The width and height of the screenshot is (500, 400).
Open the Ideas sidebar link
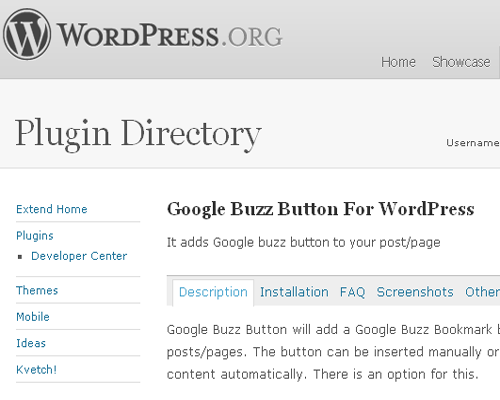pos(31,343)
